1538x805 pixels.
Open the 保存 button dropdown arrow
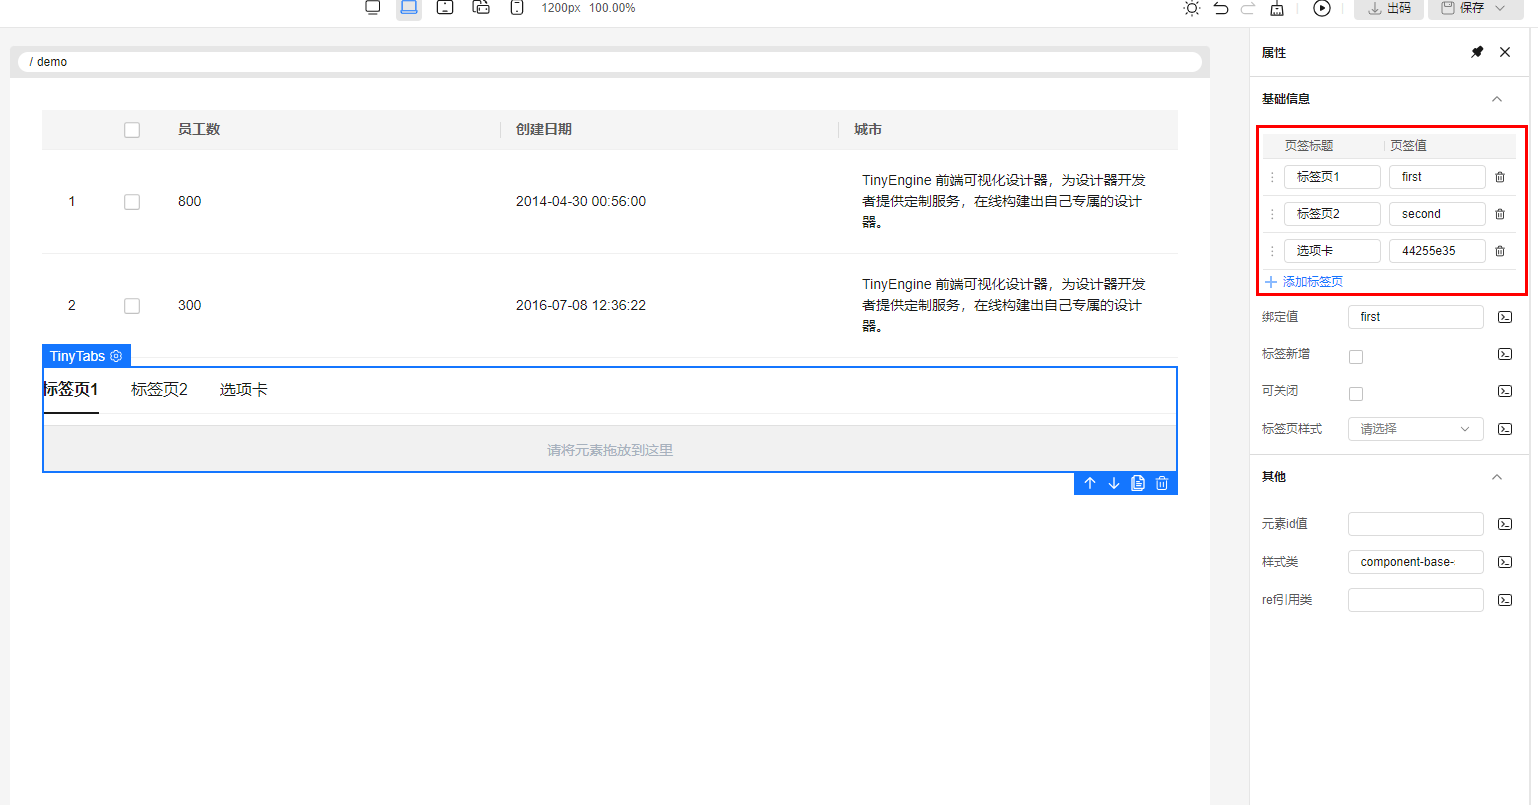[1500, 8]
